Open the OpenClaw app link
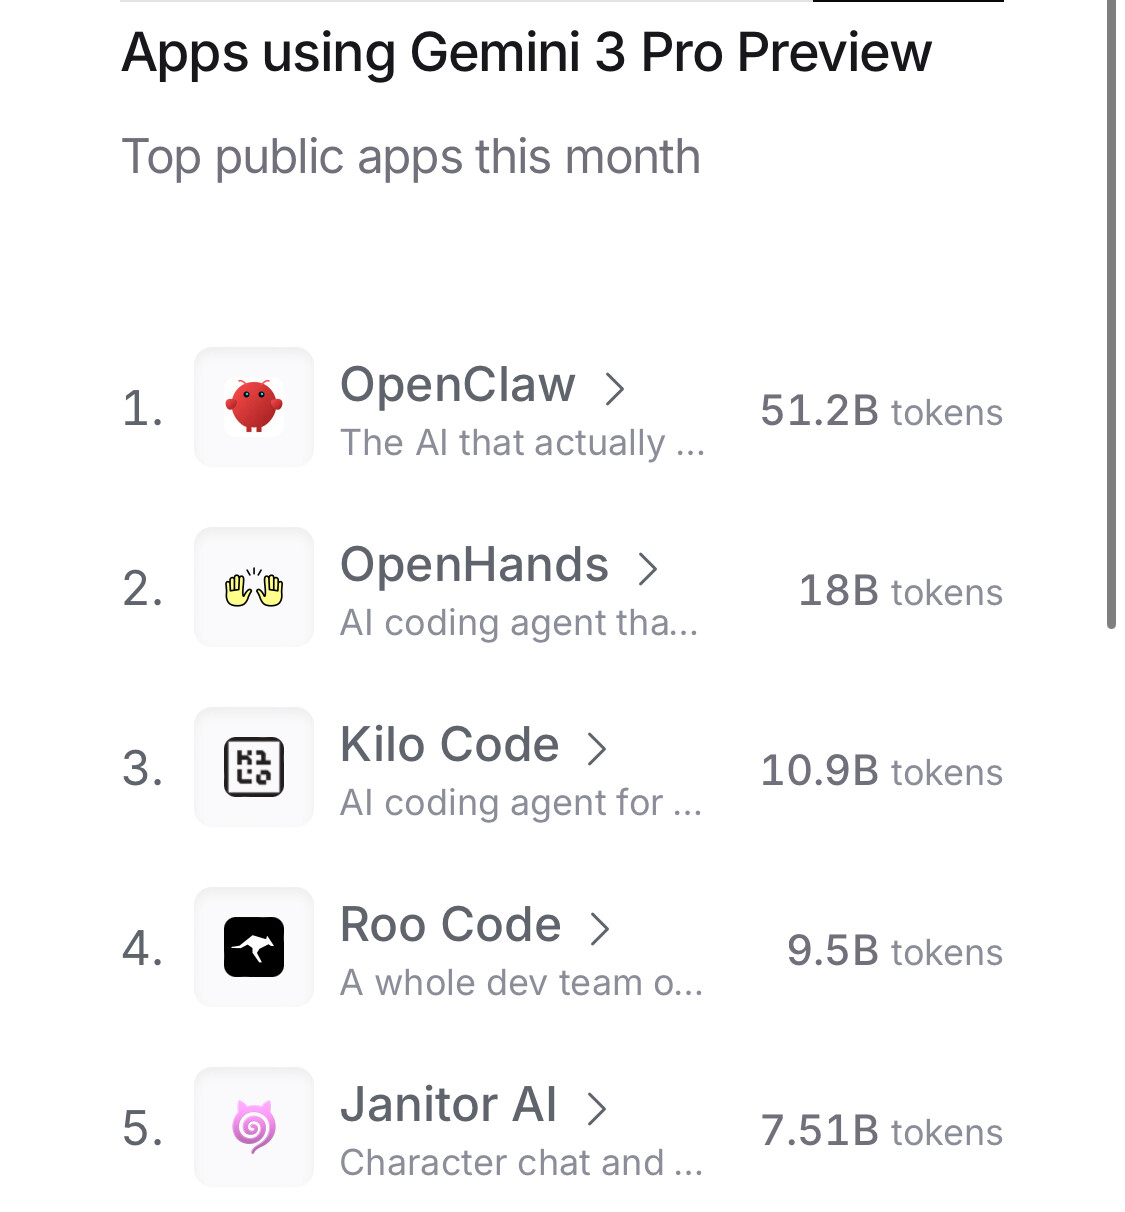 [x=458, y=385]
